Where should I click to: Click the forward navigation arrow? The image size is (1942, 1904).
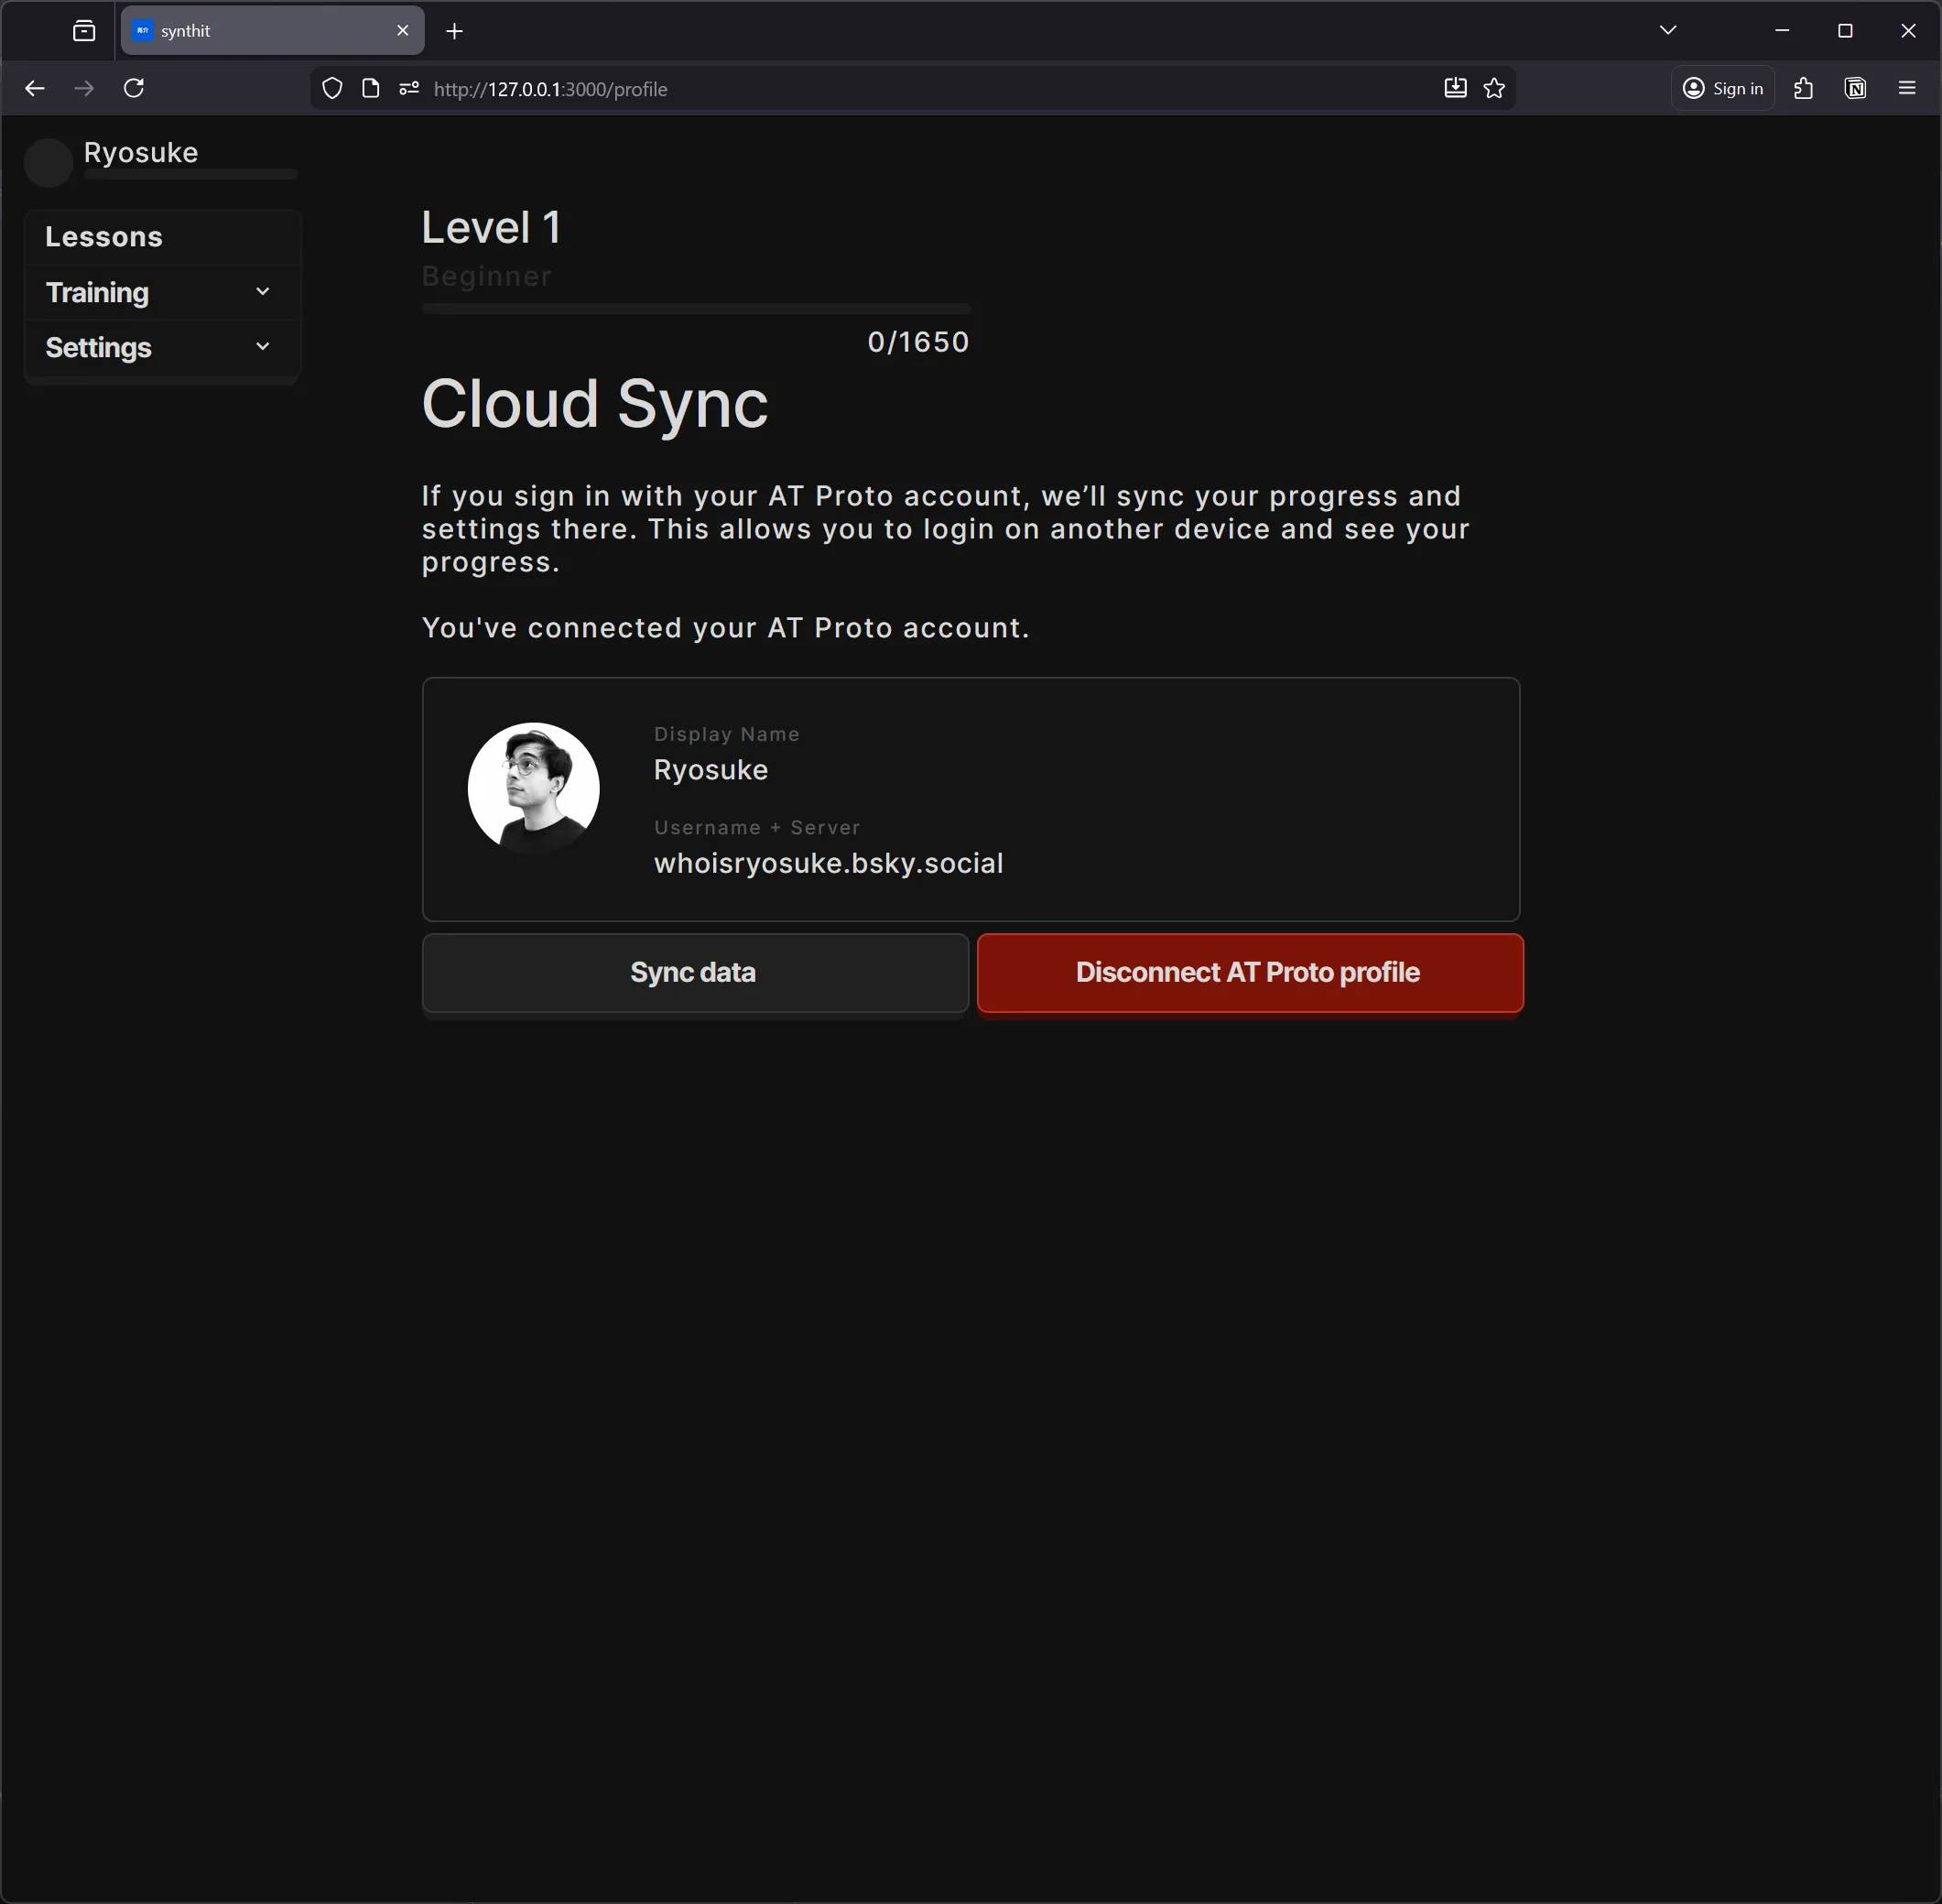[83, 88]
